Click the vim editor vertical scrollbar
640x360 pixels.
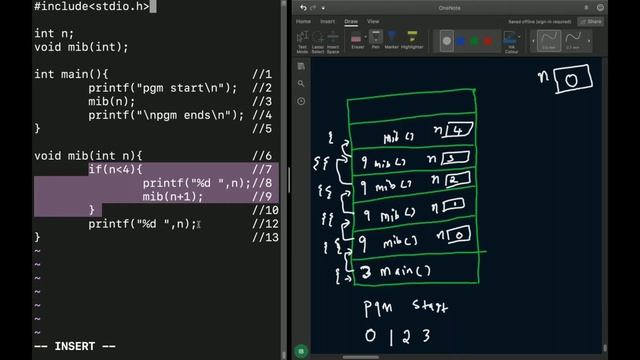(x=284, y=180)
